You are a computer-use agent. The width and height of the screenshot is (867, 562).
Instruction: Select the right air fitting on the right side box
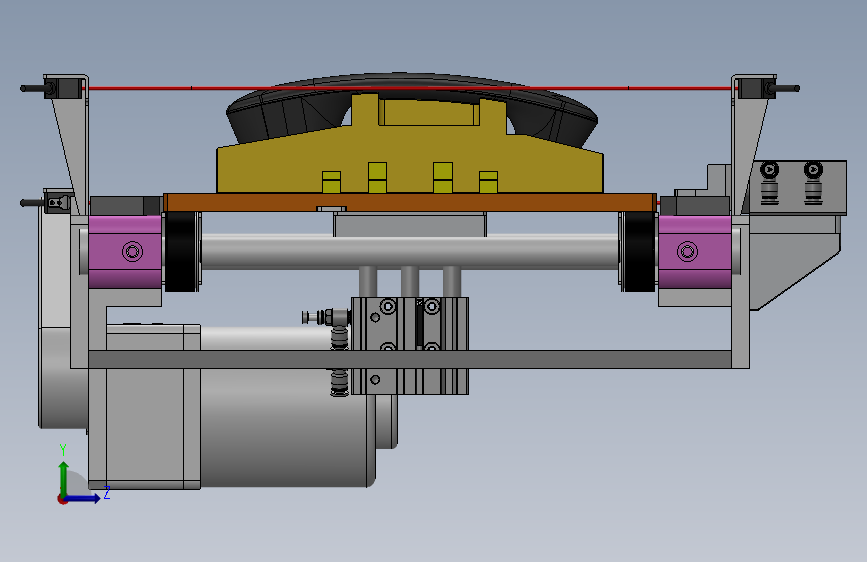click(813, 184)
